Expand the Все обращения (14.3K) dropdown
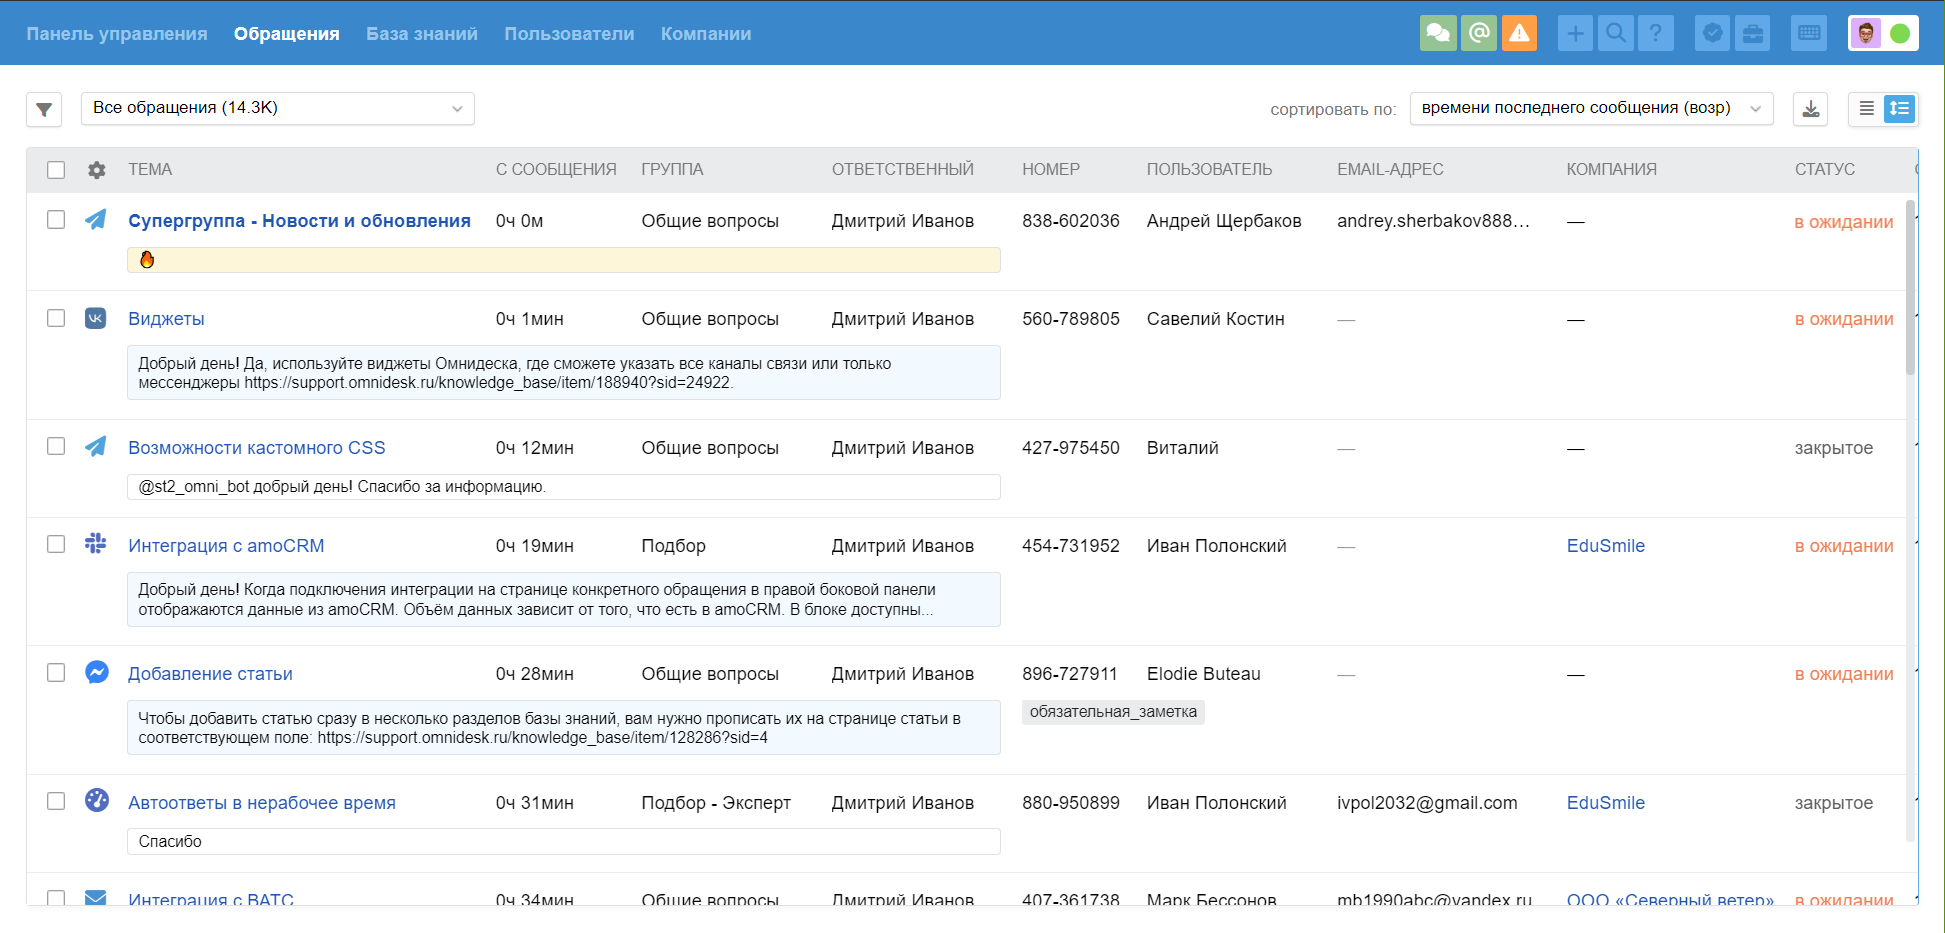 (278, 108)
